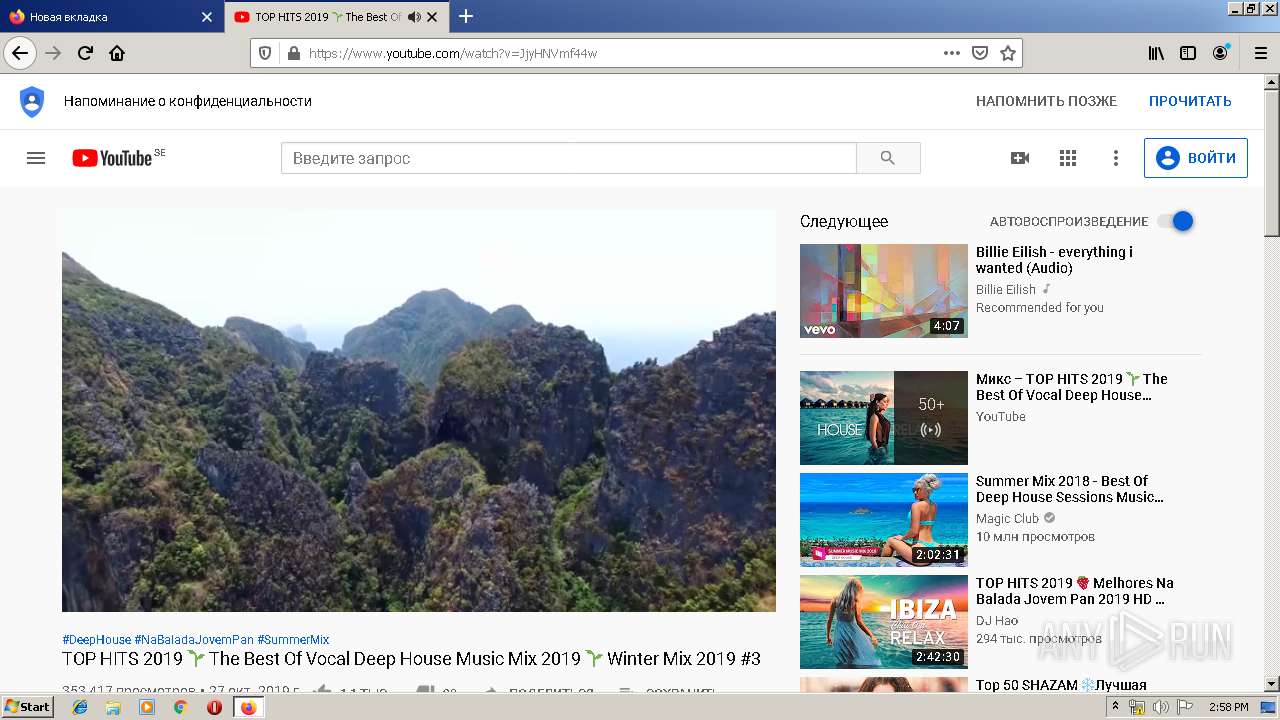
Task: Open the Windows Start button
Action: click(x=28, y=707)
